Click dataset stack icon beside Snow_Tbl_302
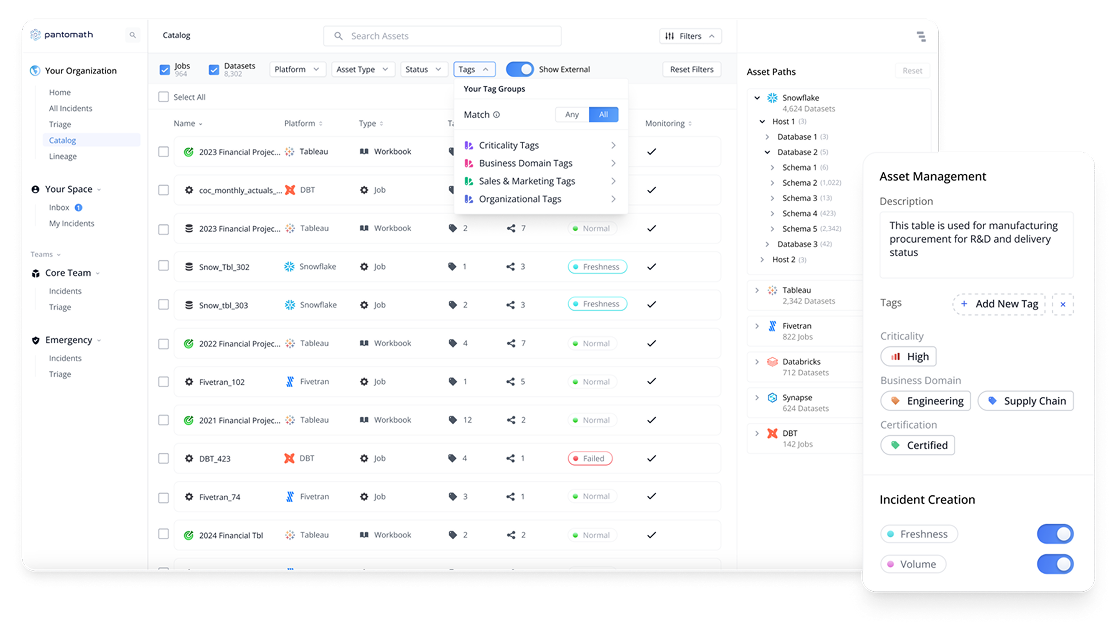 [189, 267]
